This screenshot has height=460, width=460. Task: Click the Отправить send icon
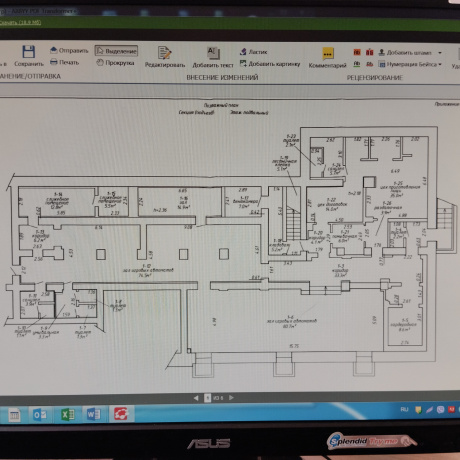pos(54,50)
